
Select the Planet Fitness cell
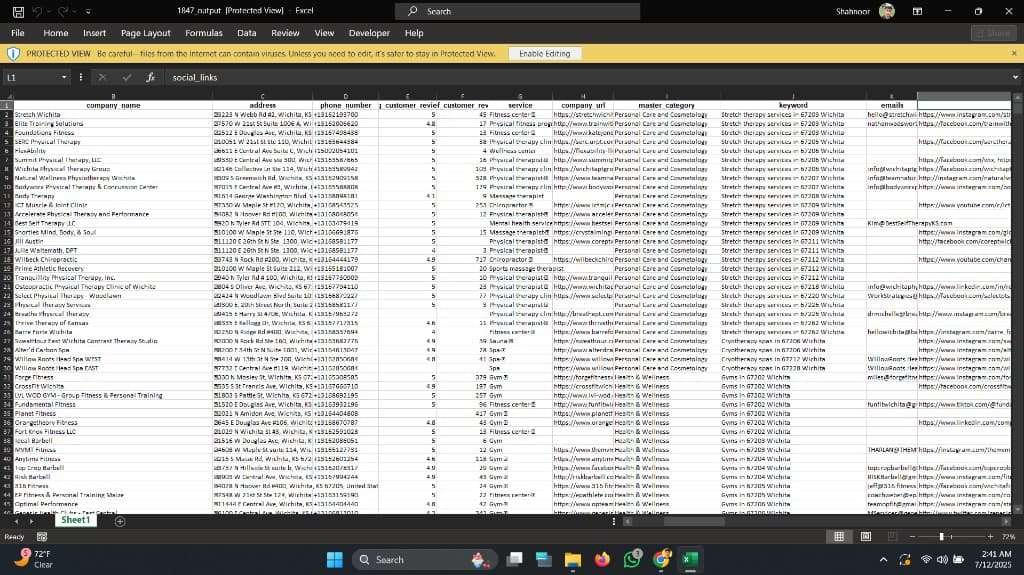(113, 414)
